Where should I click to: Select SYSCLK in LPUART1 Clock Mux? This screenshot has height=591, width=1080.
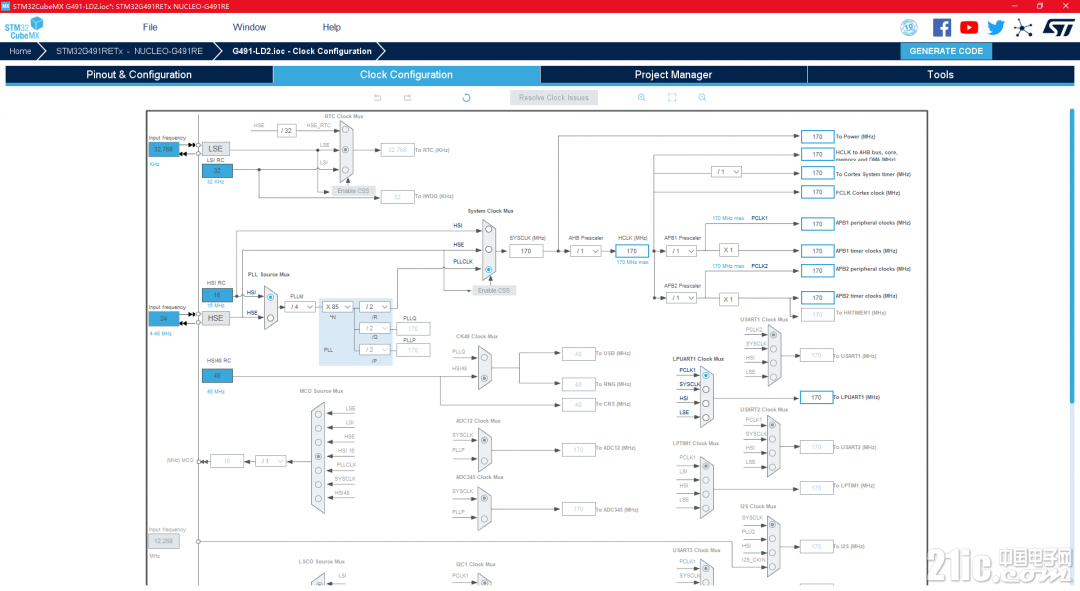point(706,389)
